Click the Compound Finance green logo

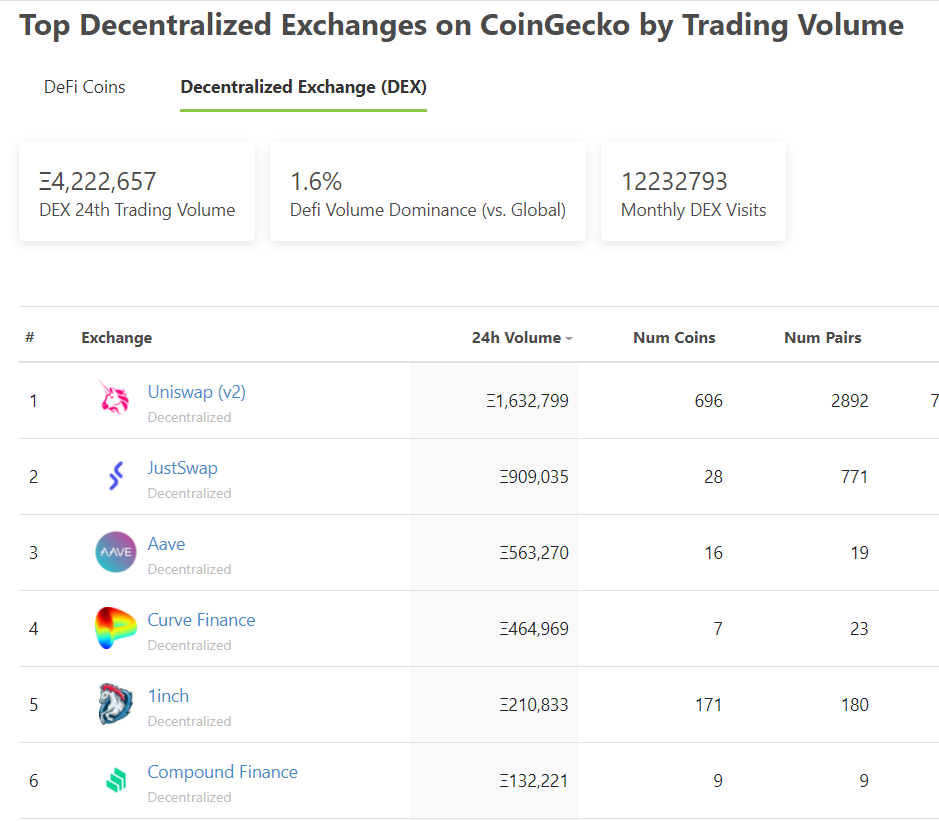click(117, 780)
